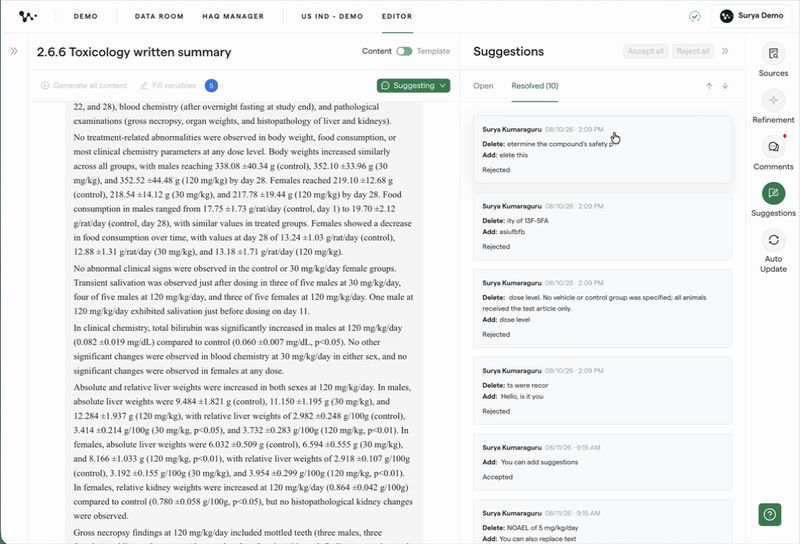Toggle Content/Template switch
800x544 pixels.
coord(404,51)
